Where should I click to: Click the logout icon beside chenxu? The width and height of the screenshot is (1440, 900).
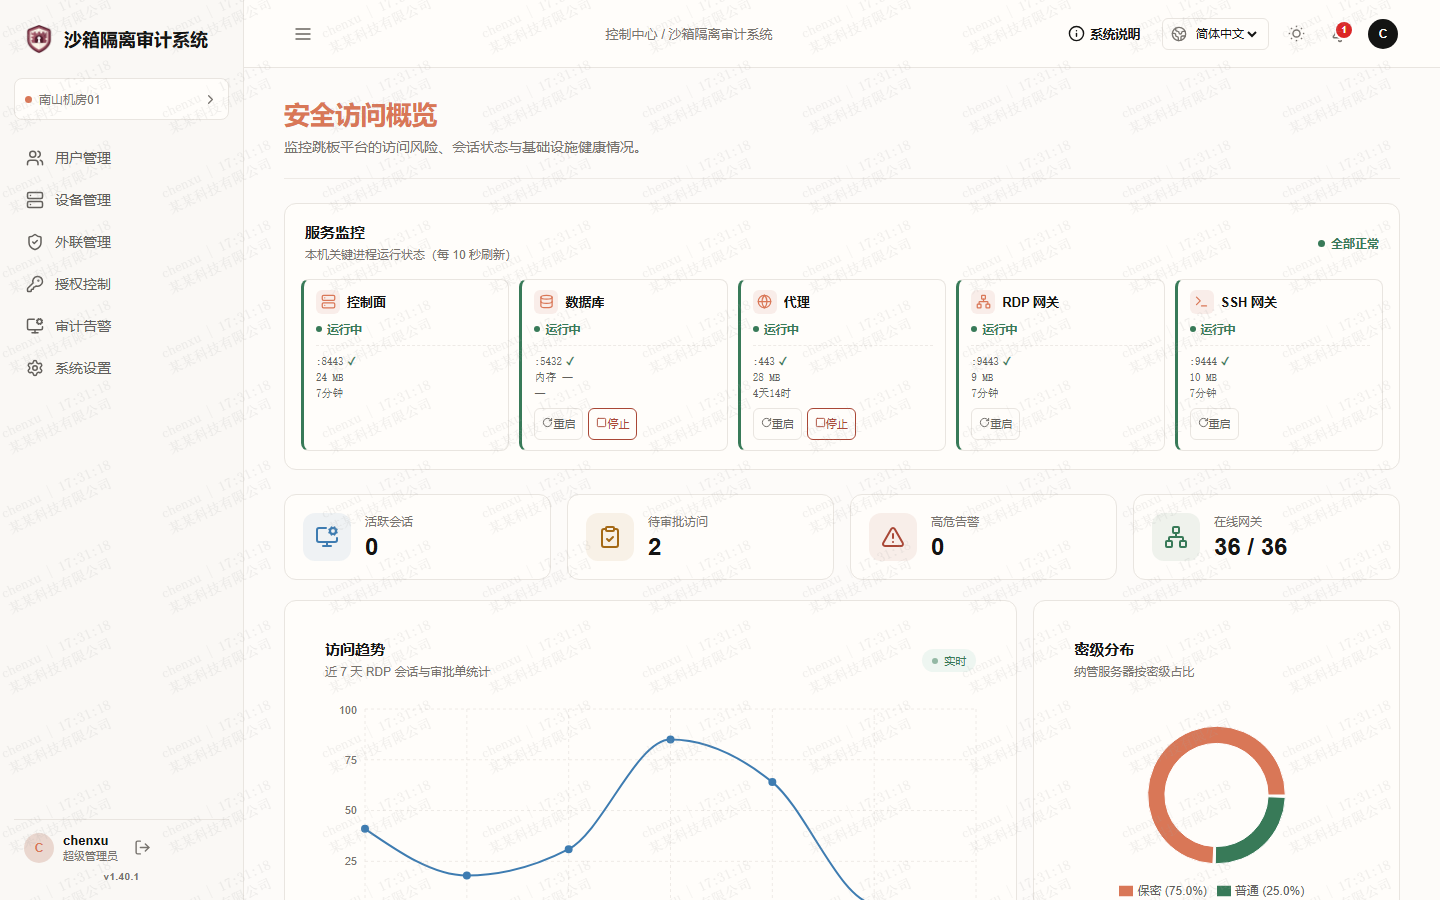click(x=143, y=848)
